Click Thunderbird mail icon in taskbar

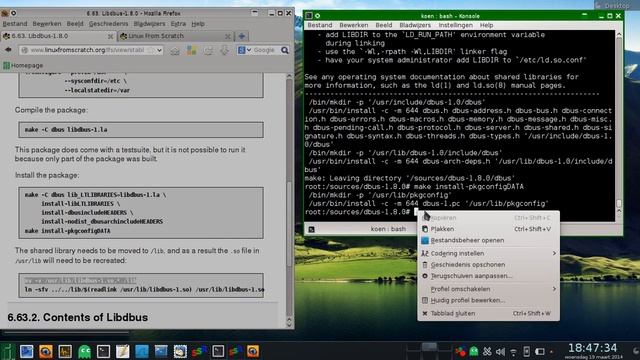(x=180, y=351)
